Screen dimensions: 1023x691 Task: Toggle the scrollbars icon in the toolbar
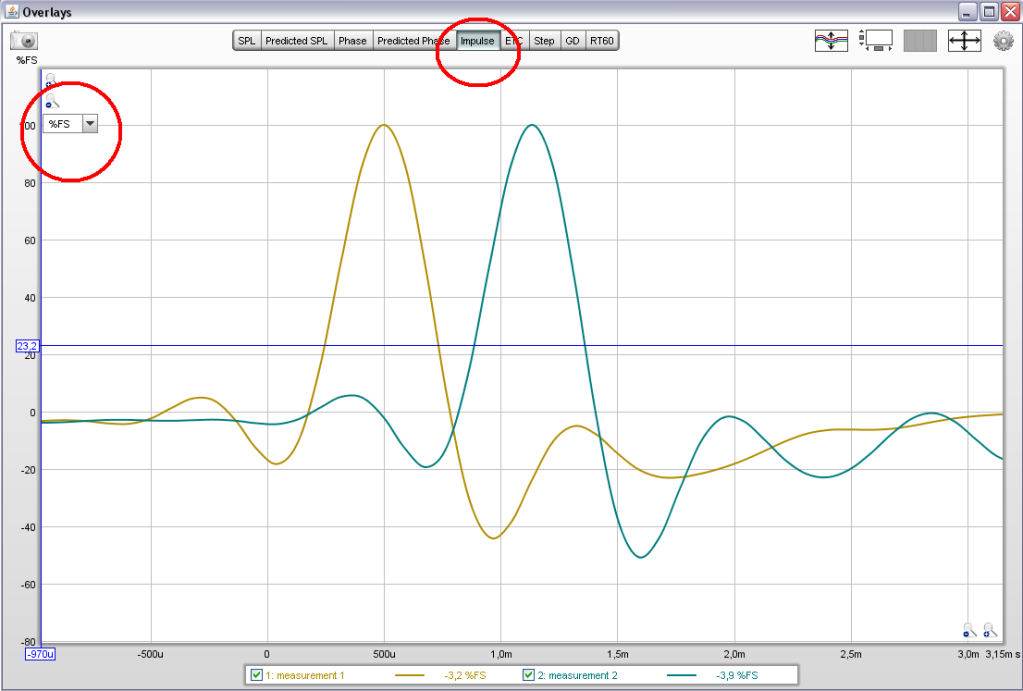(x=920, y=41)
